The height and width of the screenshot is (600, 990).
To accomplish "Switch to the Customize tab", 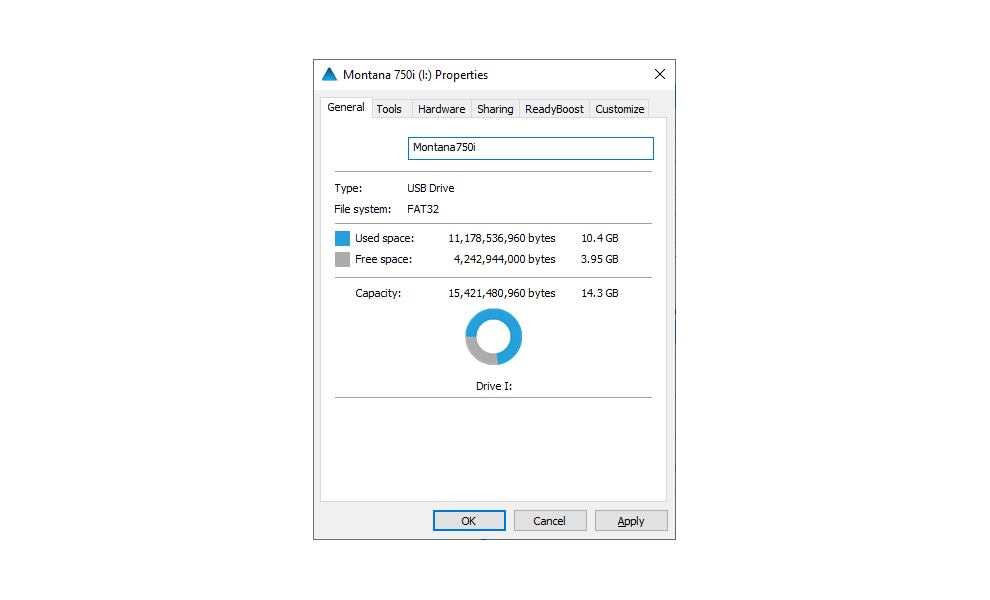I will [619, 109].
